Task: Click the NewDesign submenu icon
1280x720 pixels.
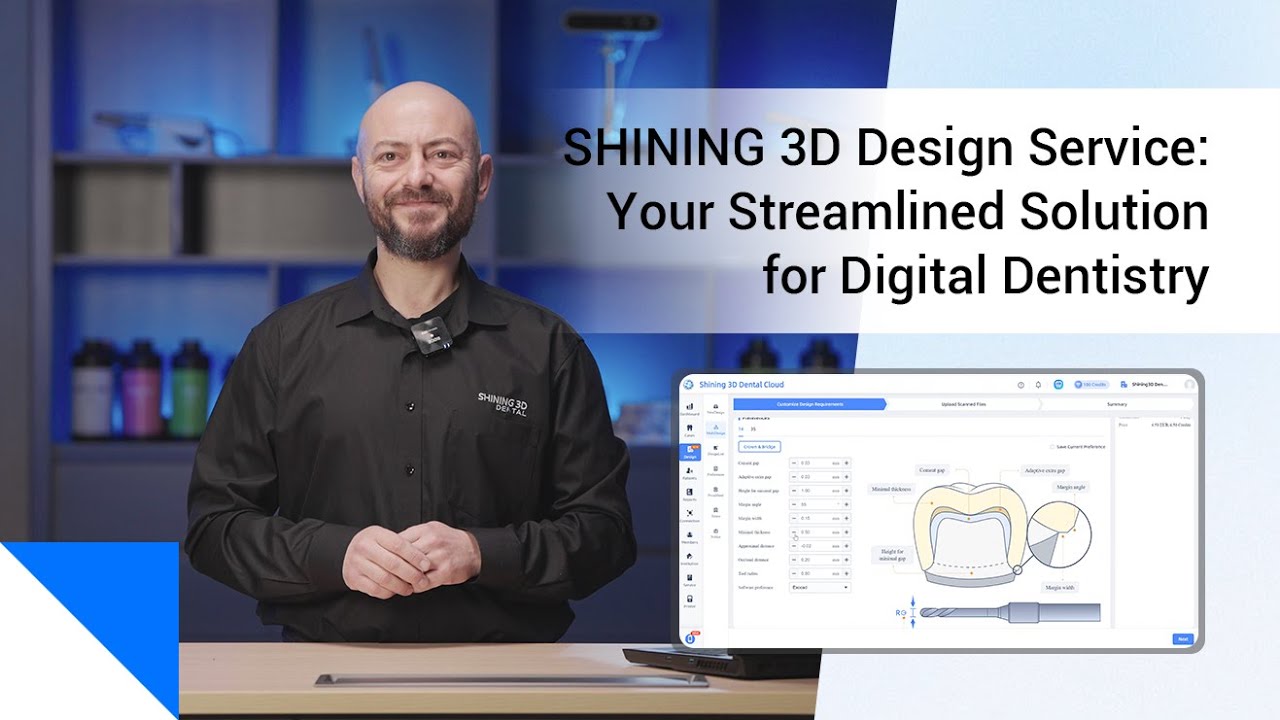Action: 716,409
